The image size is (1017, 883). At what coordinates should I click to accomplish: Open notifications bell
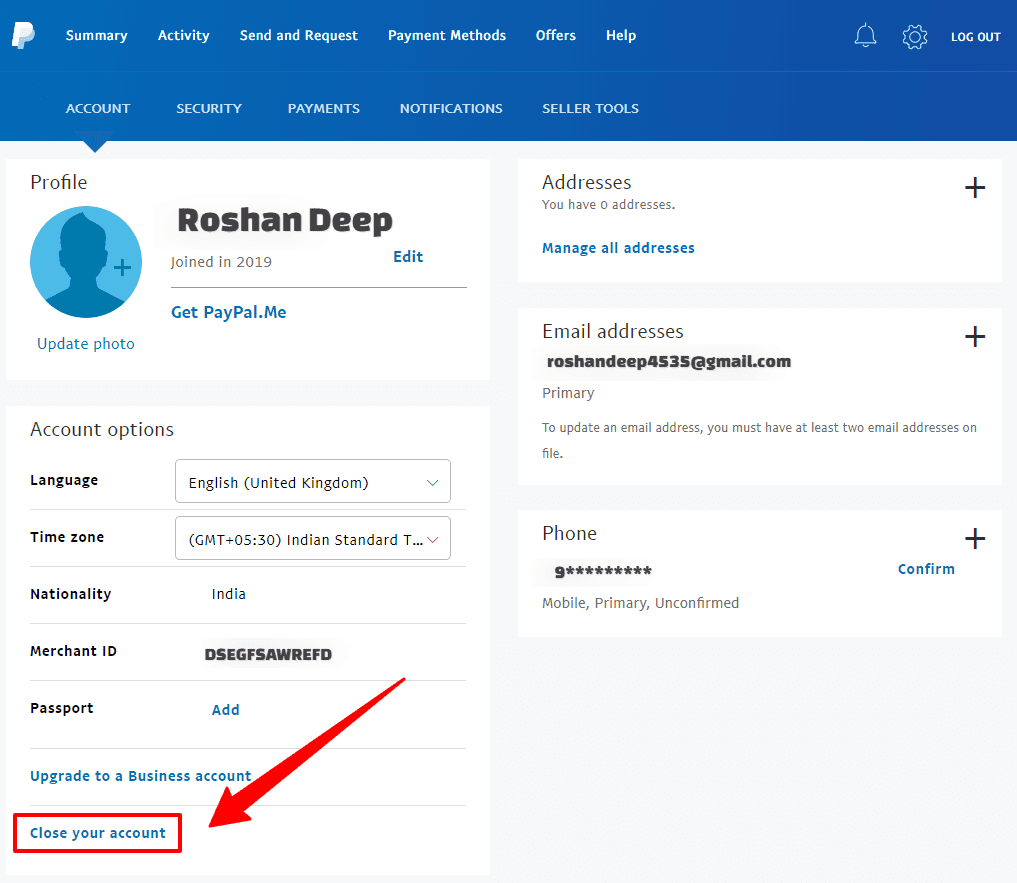pyautogui.click(x=864, y=35)
